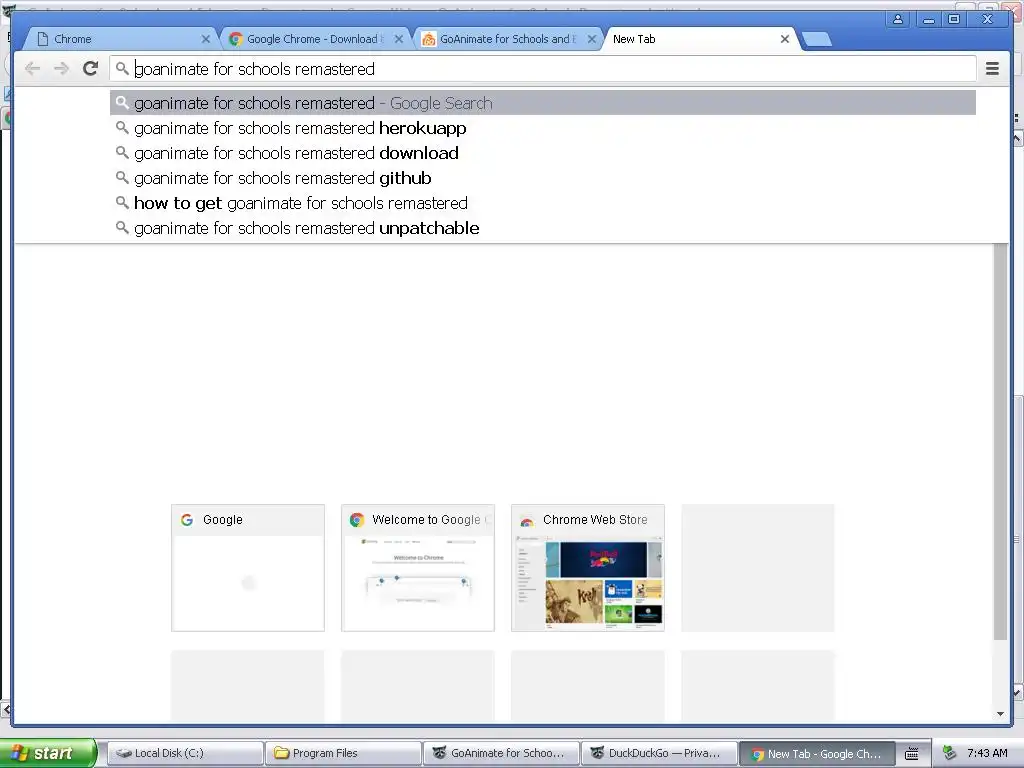The height and width of the screenshot is (768, 1024).
Task: Switch to Local Disk (C:) taskbar window
Action: coord(185,753)
